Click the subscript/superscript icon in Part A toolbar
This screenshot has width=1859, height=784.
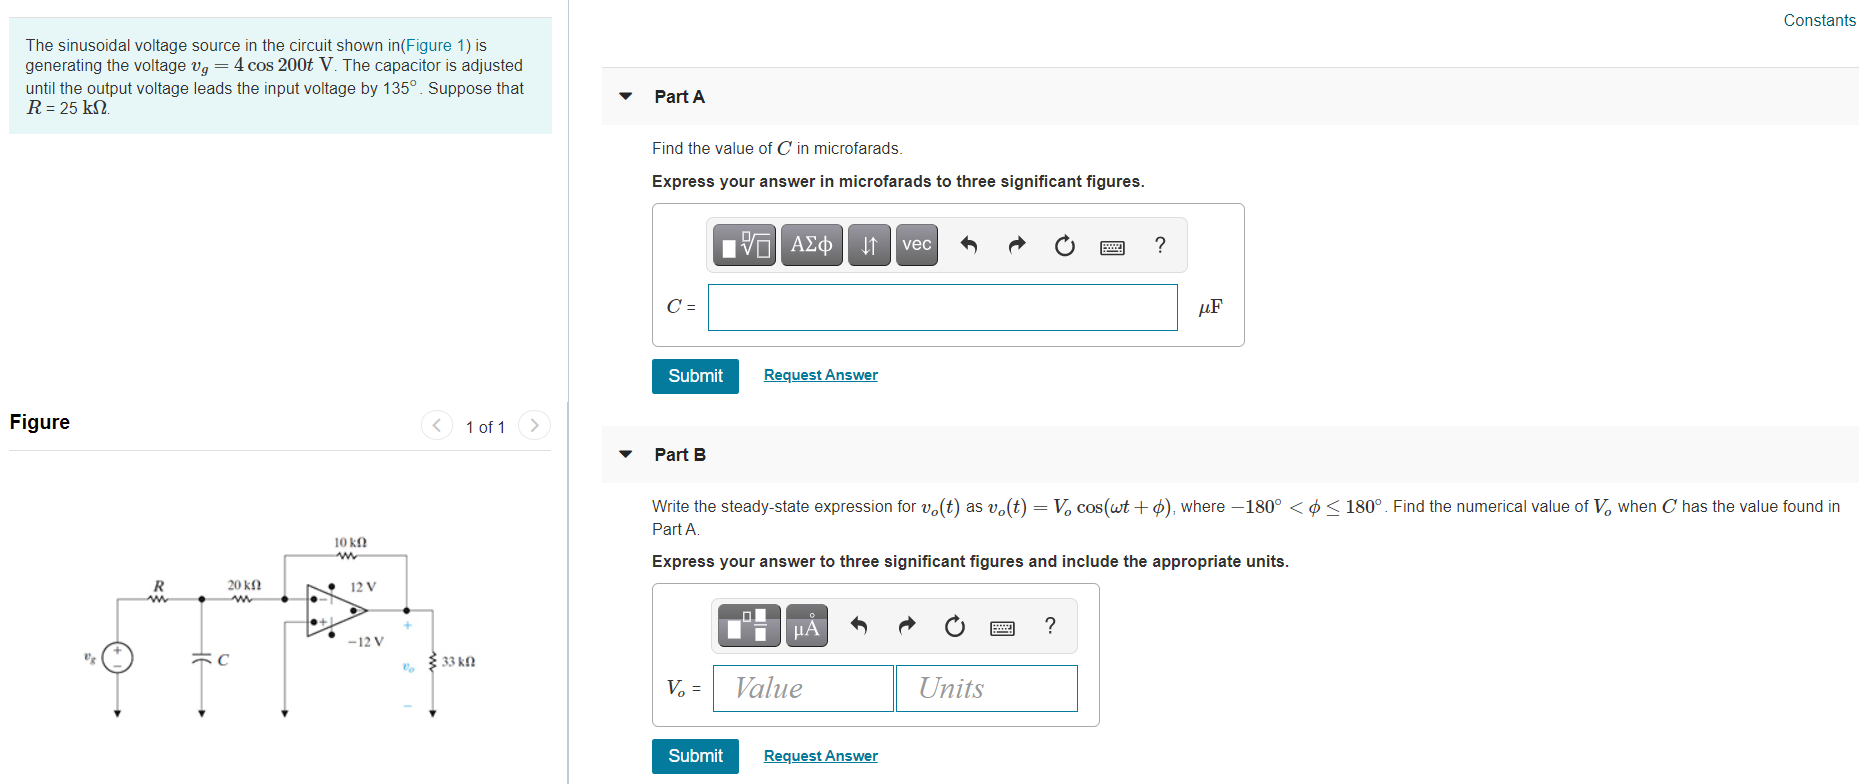click(x=868, y=244)
